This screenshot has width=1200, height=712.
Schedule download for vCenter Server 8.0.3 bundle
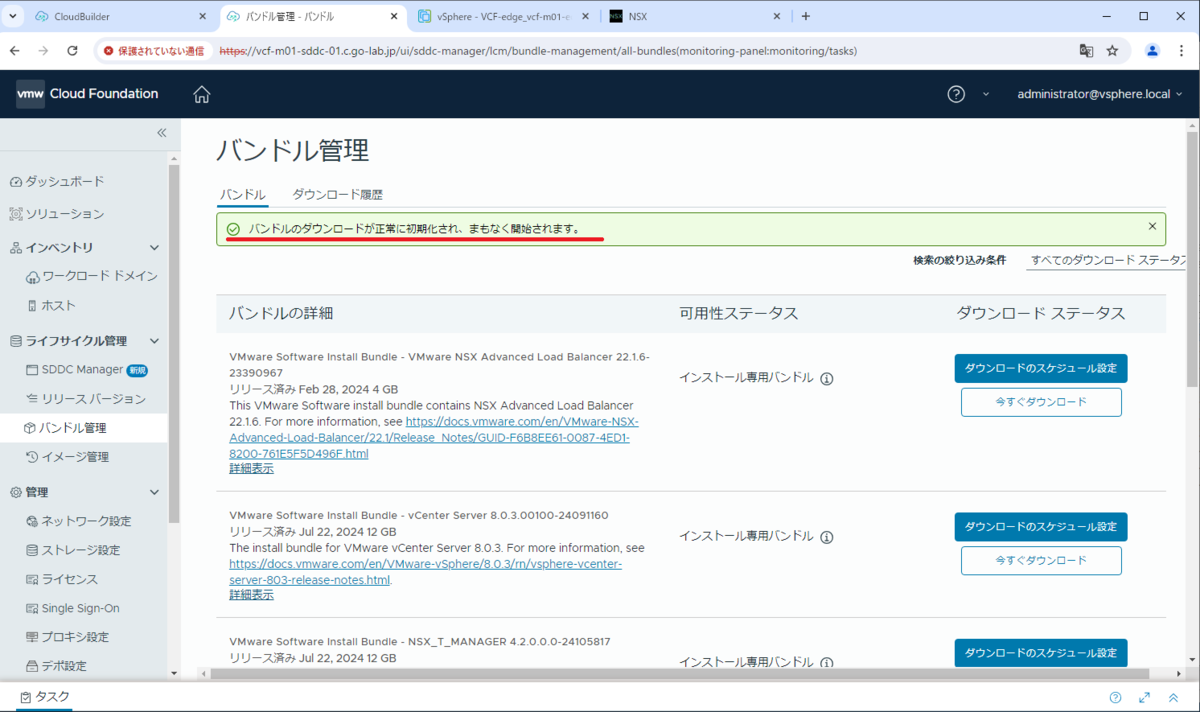click(x=1041, y=526)
